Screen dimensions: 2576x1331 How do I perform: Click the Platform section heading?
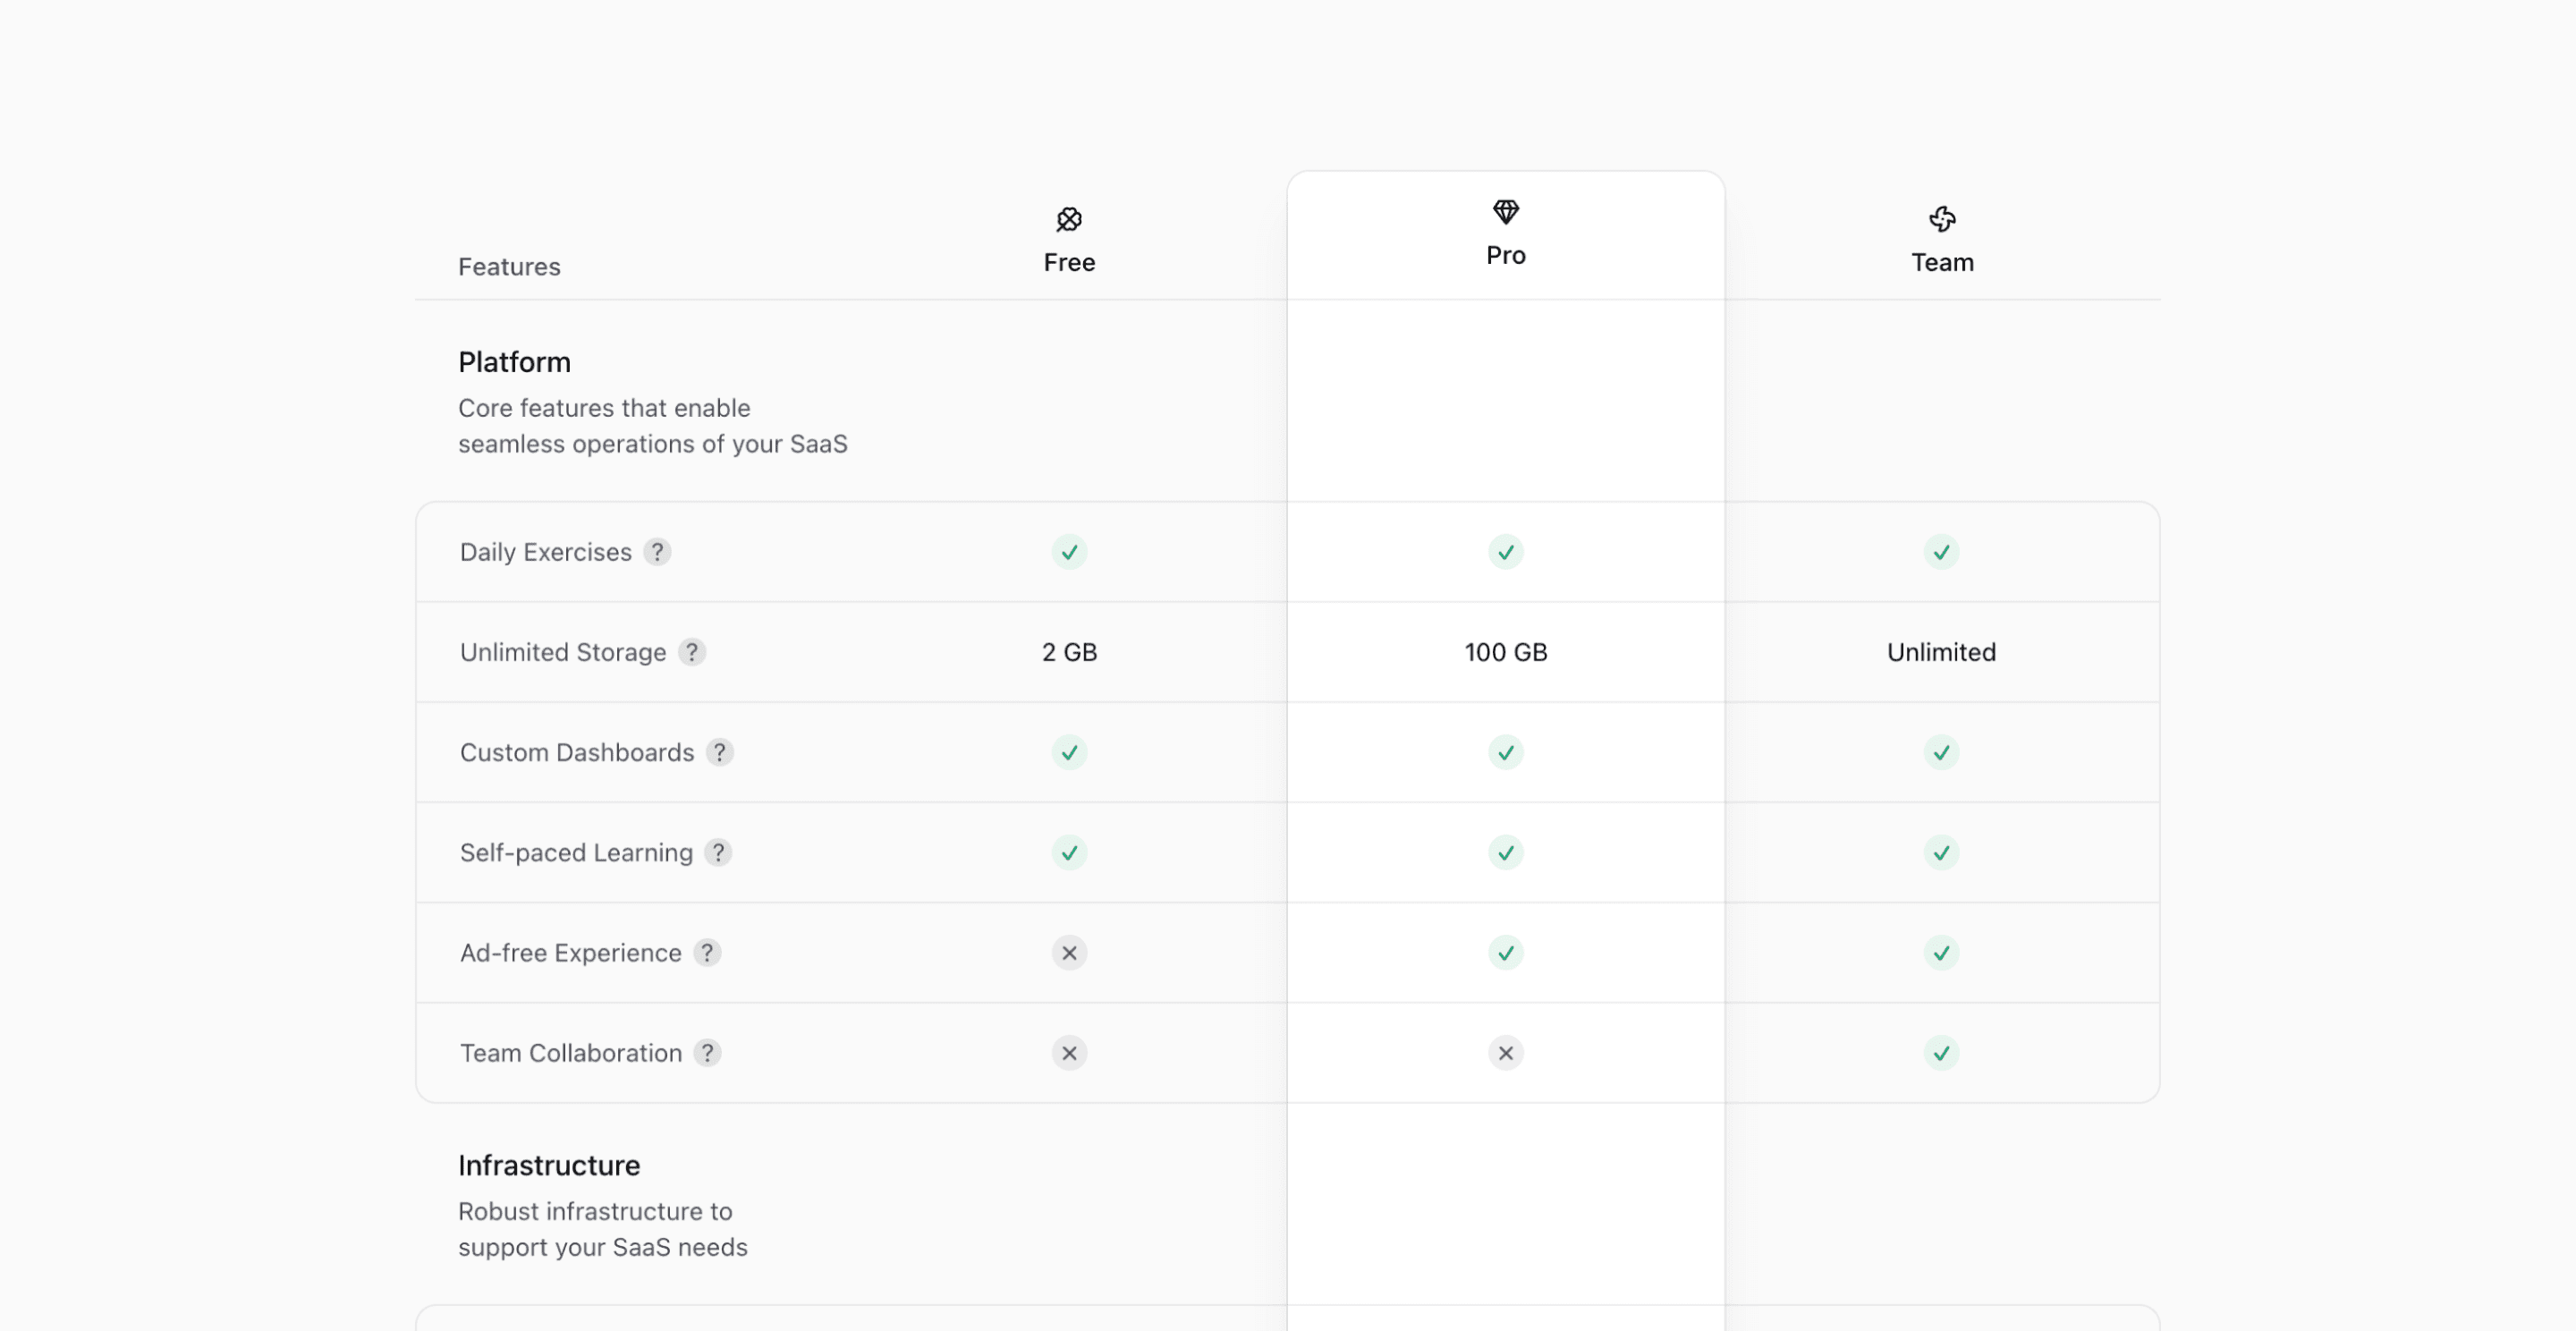click(x=514, y=362)
